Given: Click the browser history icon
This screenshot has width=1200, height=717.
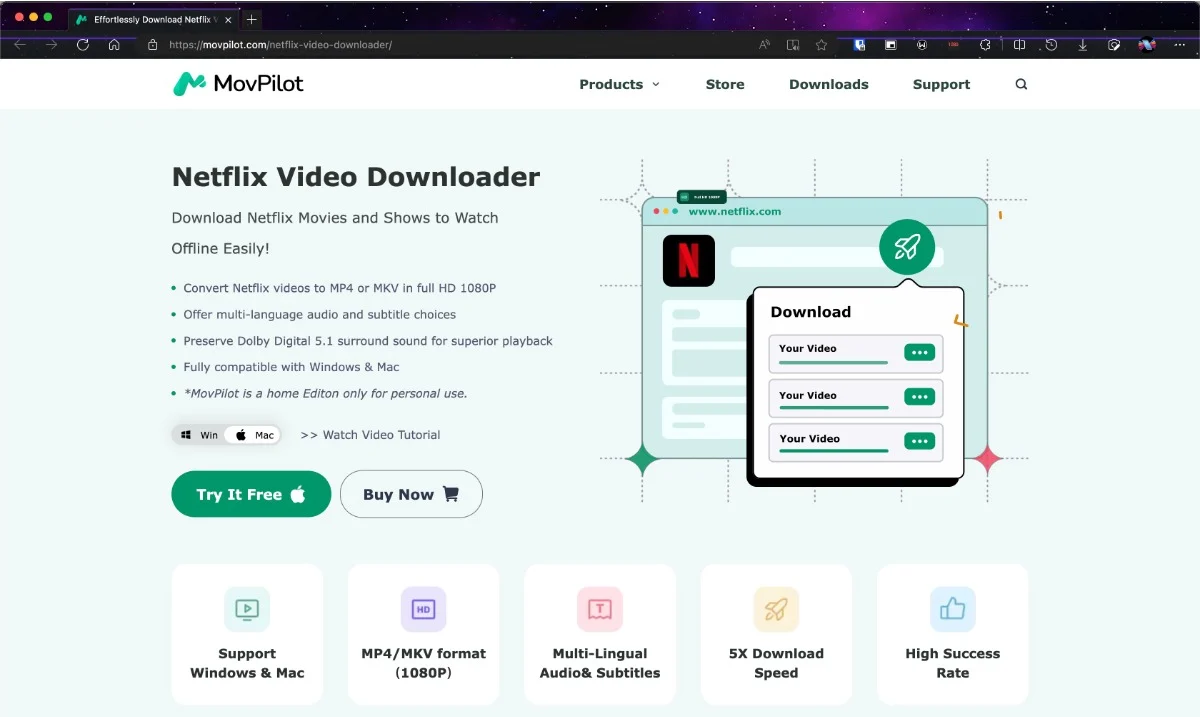Looking at the screenshot, I should (1051, 45).
